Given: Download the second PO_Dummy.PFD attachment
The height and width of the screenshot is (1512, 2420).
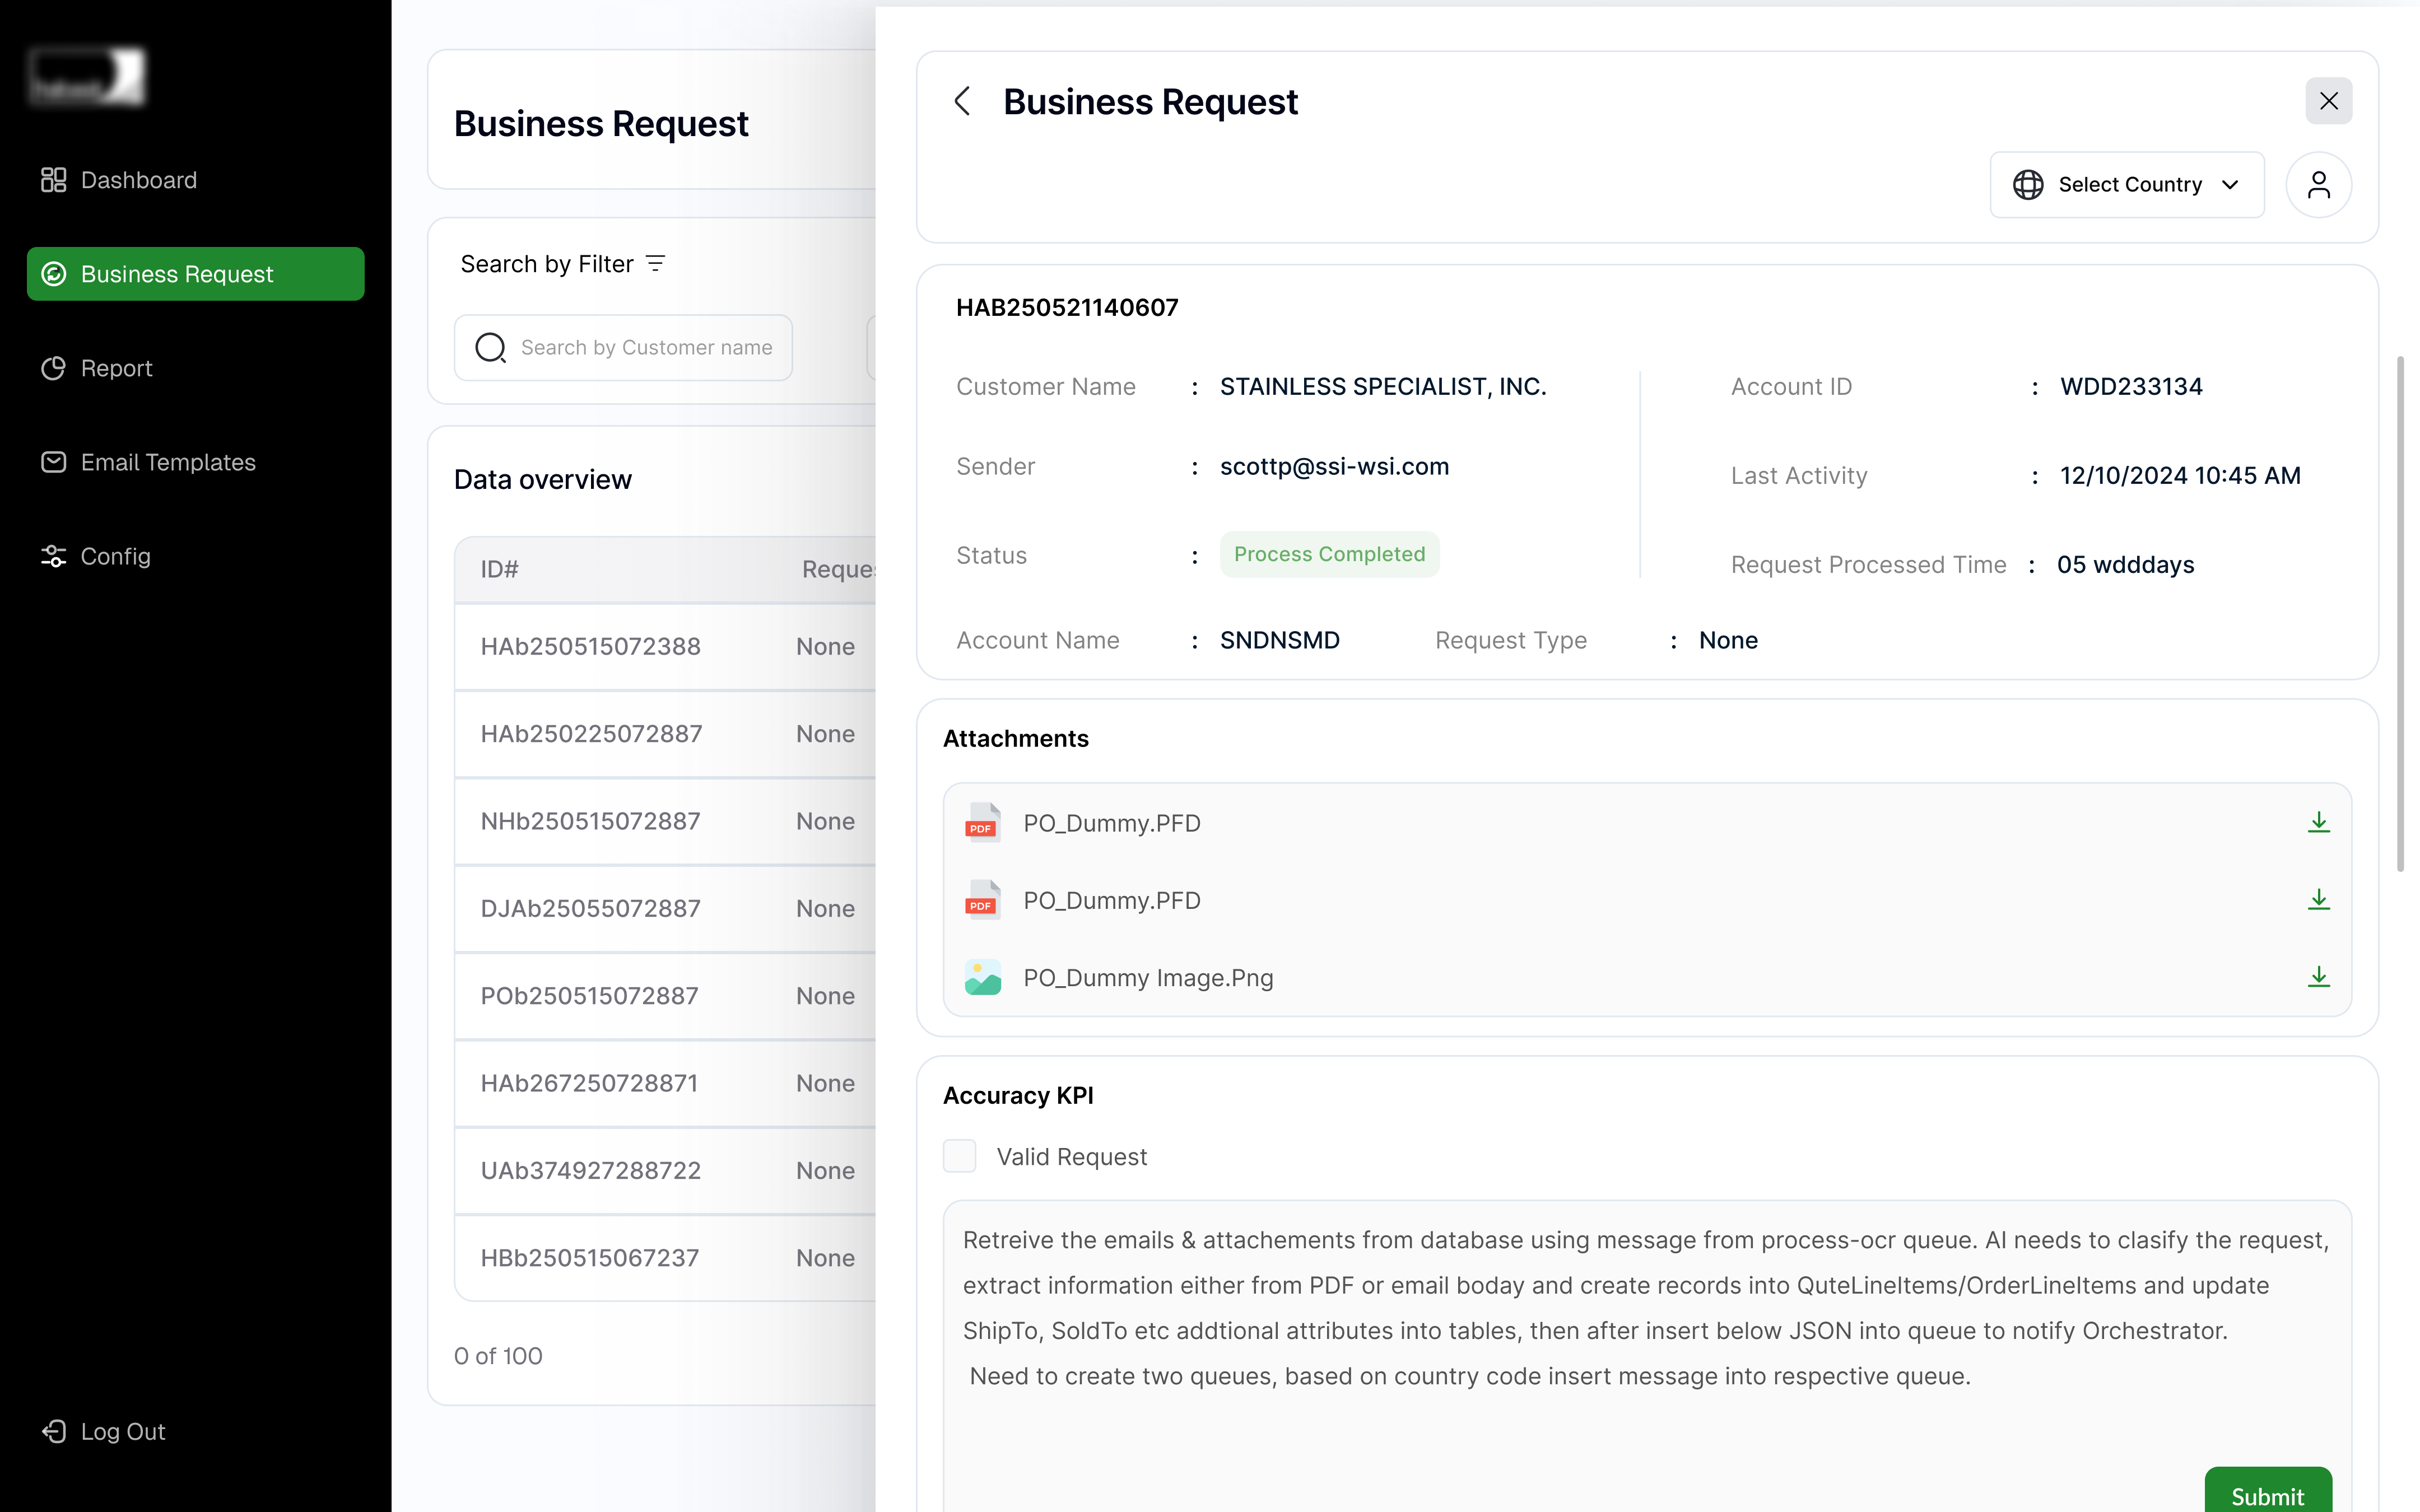Looking at the screenshot, I should click(2318, 900).
